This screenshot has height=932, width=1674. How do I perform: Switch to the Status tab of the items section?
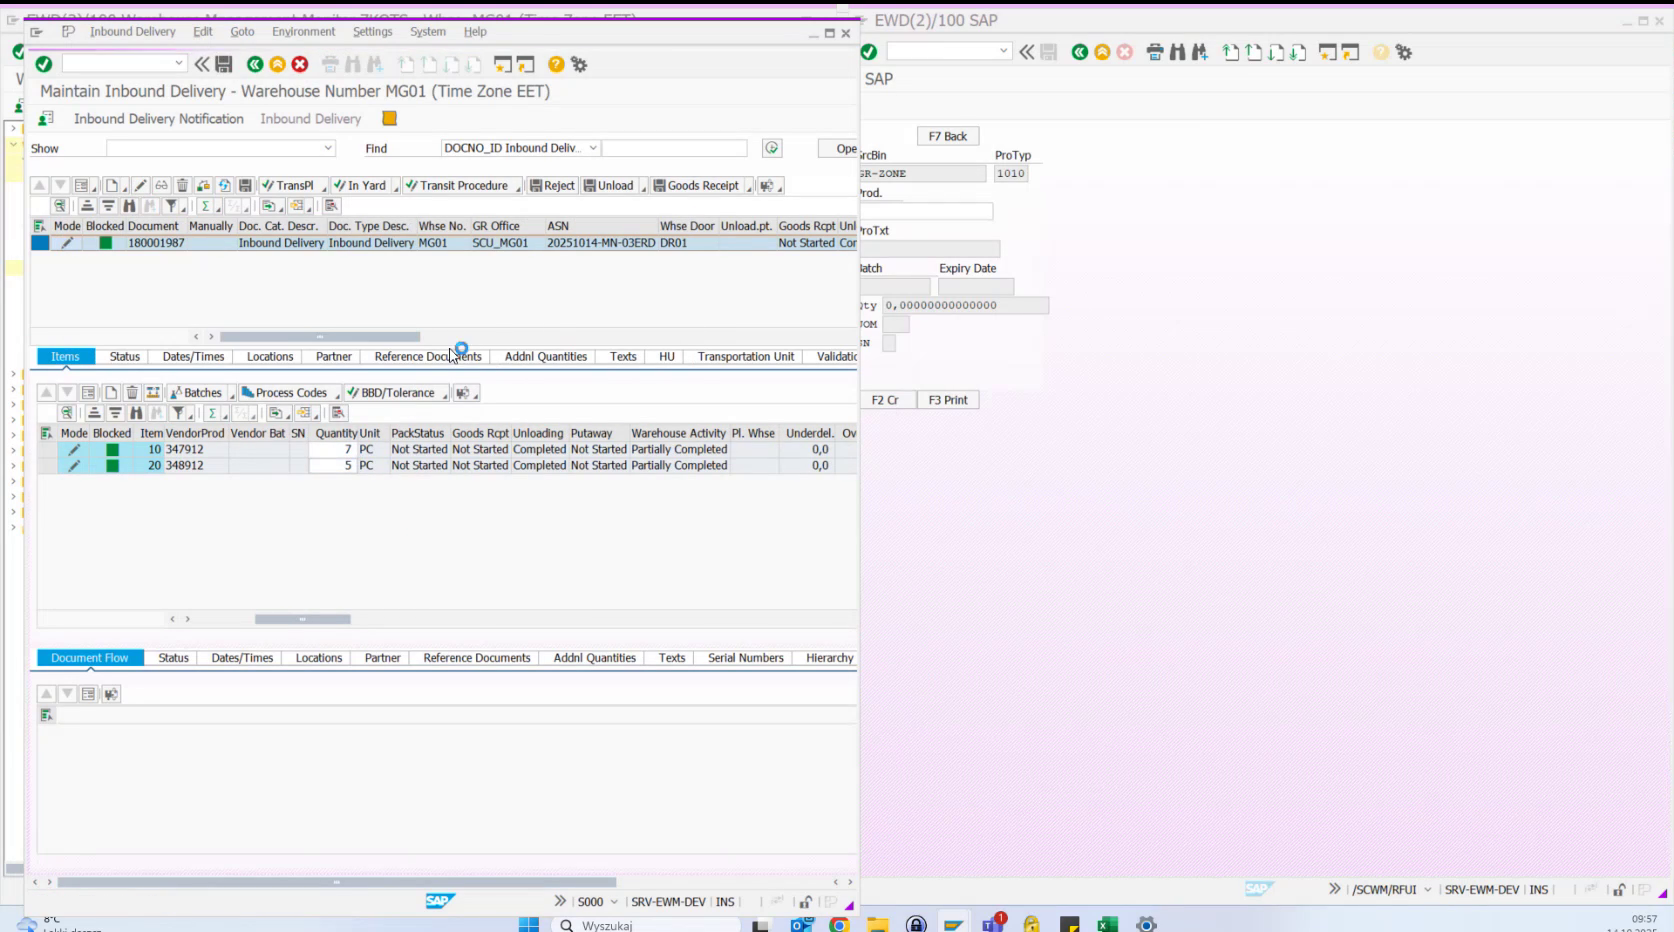[x=123, y=356]
